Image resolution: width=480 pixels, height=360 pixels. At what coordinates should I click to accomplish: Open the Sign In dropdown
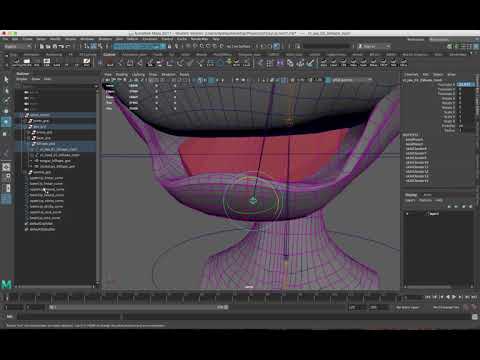pyautogui.click(x=373, y=46)
